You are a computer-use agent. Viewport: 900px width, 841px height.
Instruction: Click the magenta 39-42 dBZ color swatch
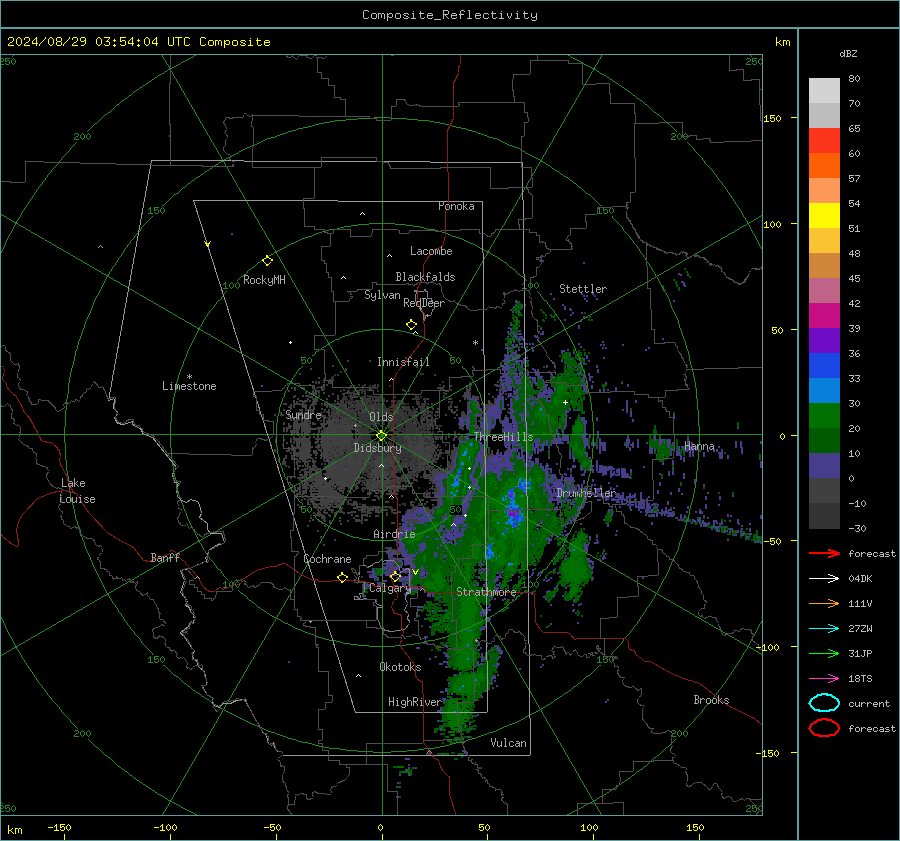[x=824, y=315]
